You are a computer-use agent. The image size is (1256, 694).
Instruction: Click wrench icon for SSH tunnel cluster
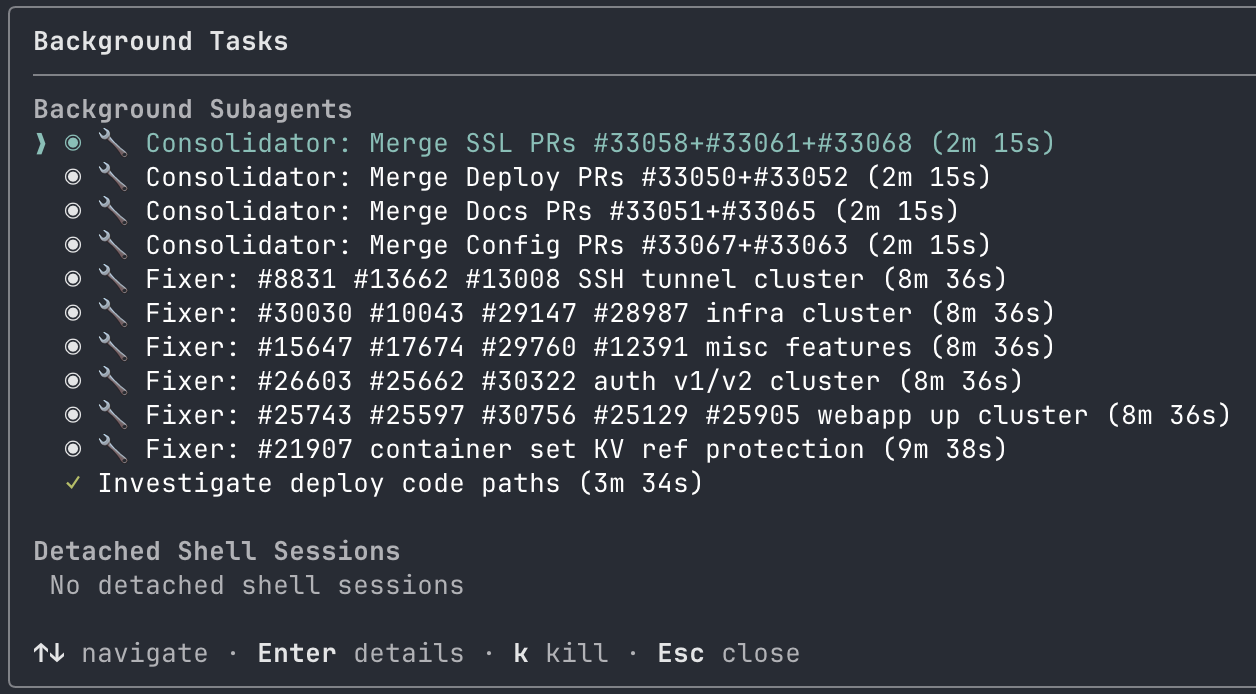(x=112, y=279)
